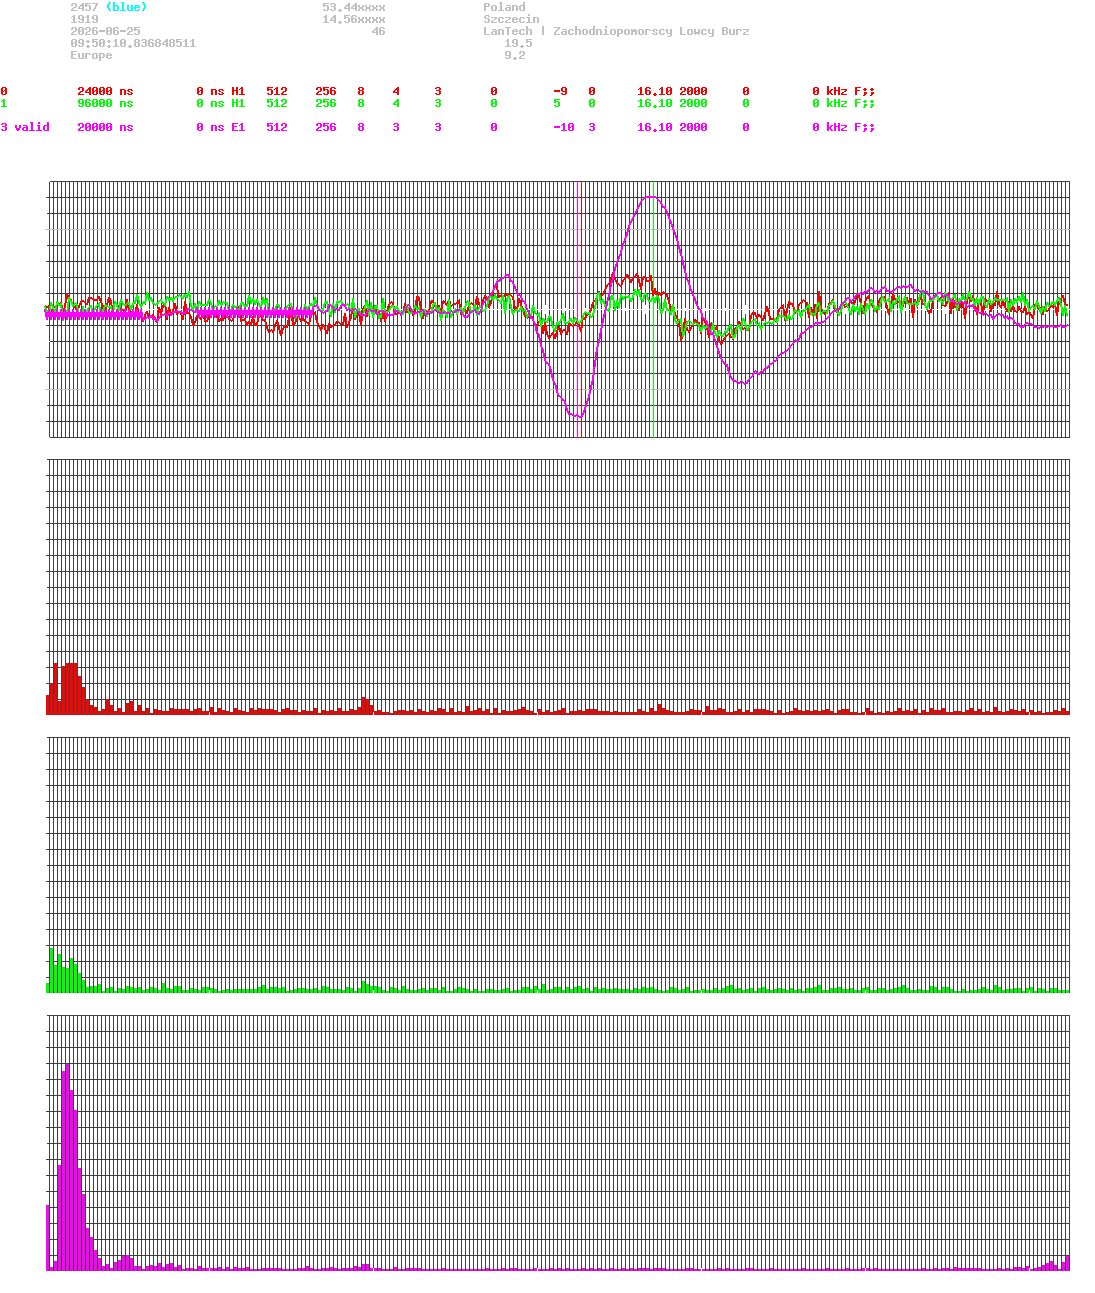Viewport: 1095px width, 1293px height.
Task: Click the deepest magenta waveform trough
Action: (x=577, y=415)
